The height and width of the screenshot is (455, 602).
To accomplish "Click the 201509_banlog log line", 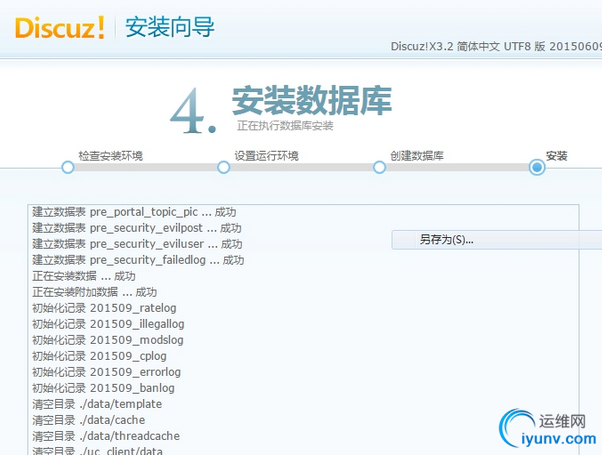I will pos(103,388).
